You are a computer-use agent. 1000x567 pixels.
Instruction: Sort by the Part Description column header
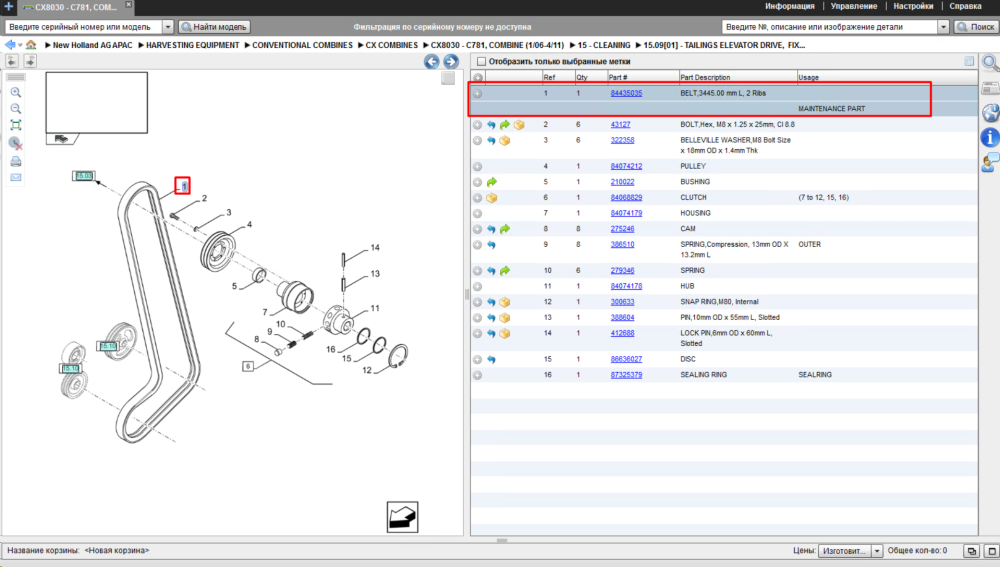coord(737,78)
